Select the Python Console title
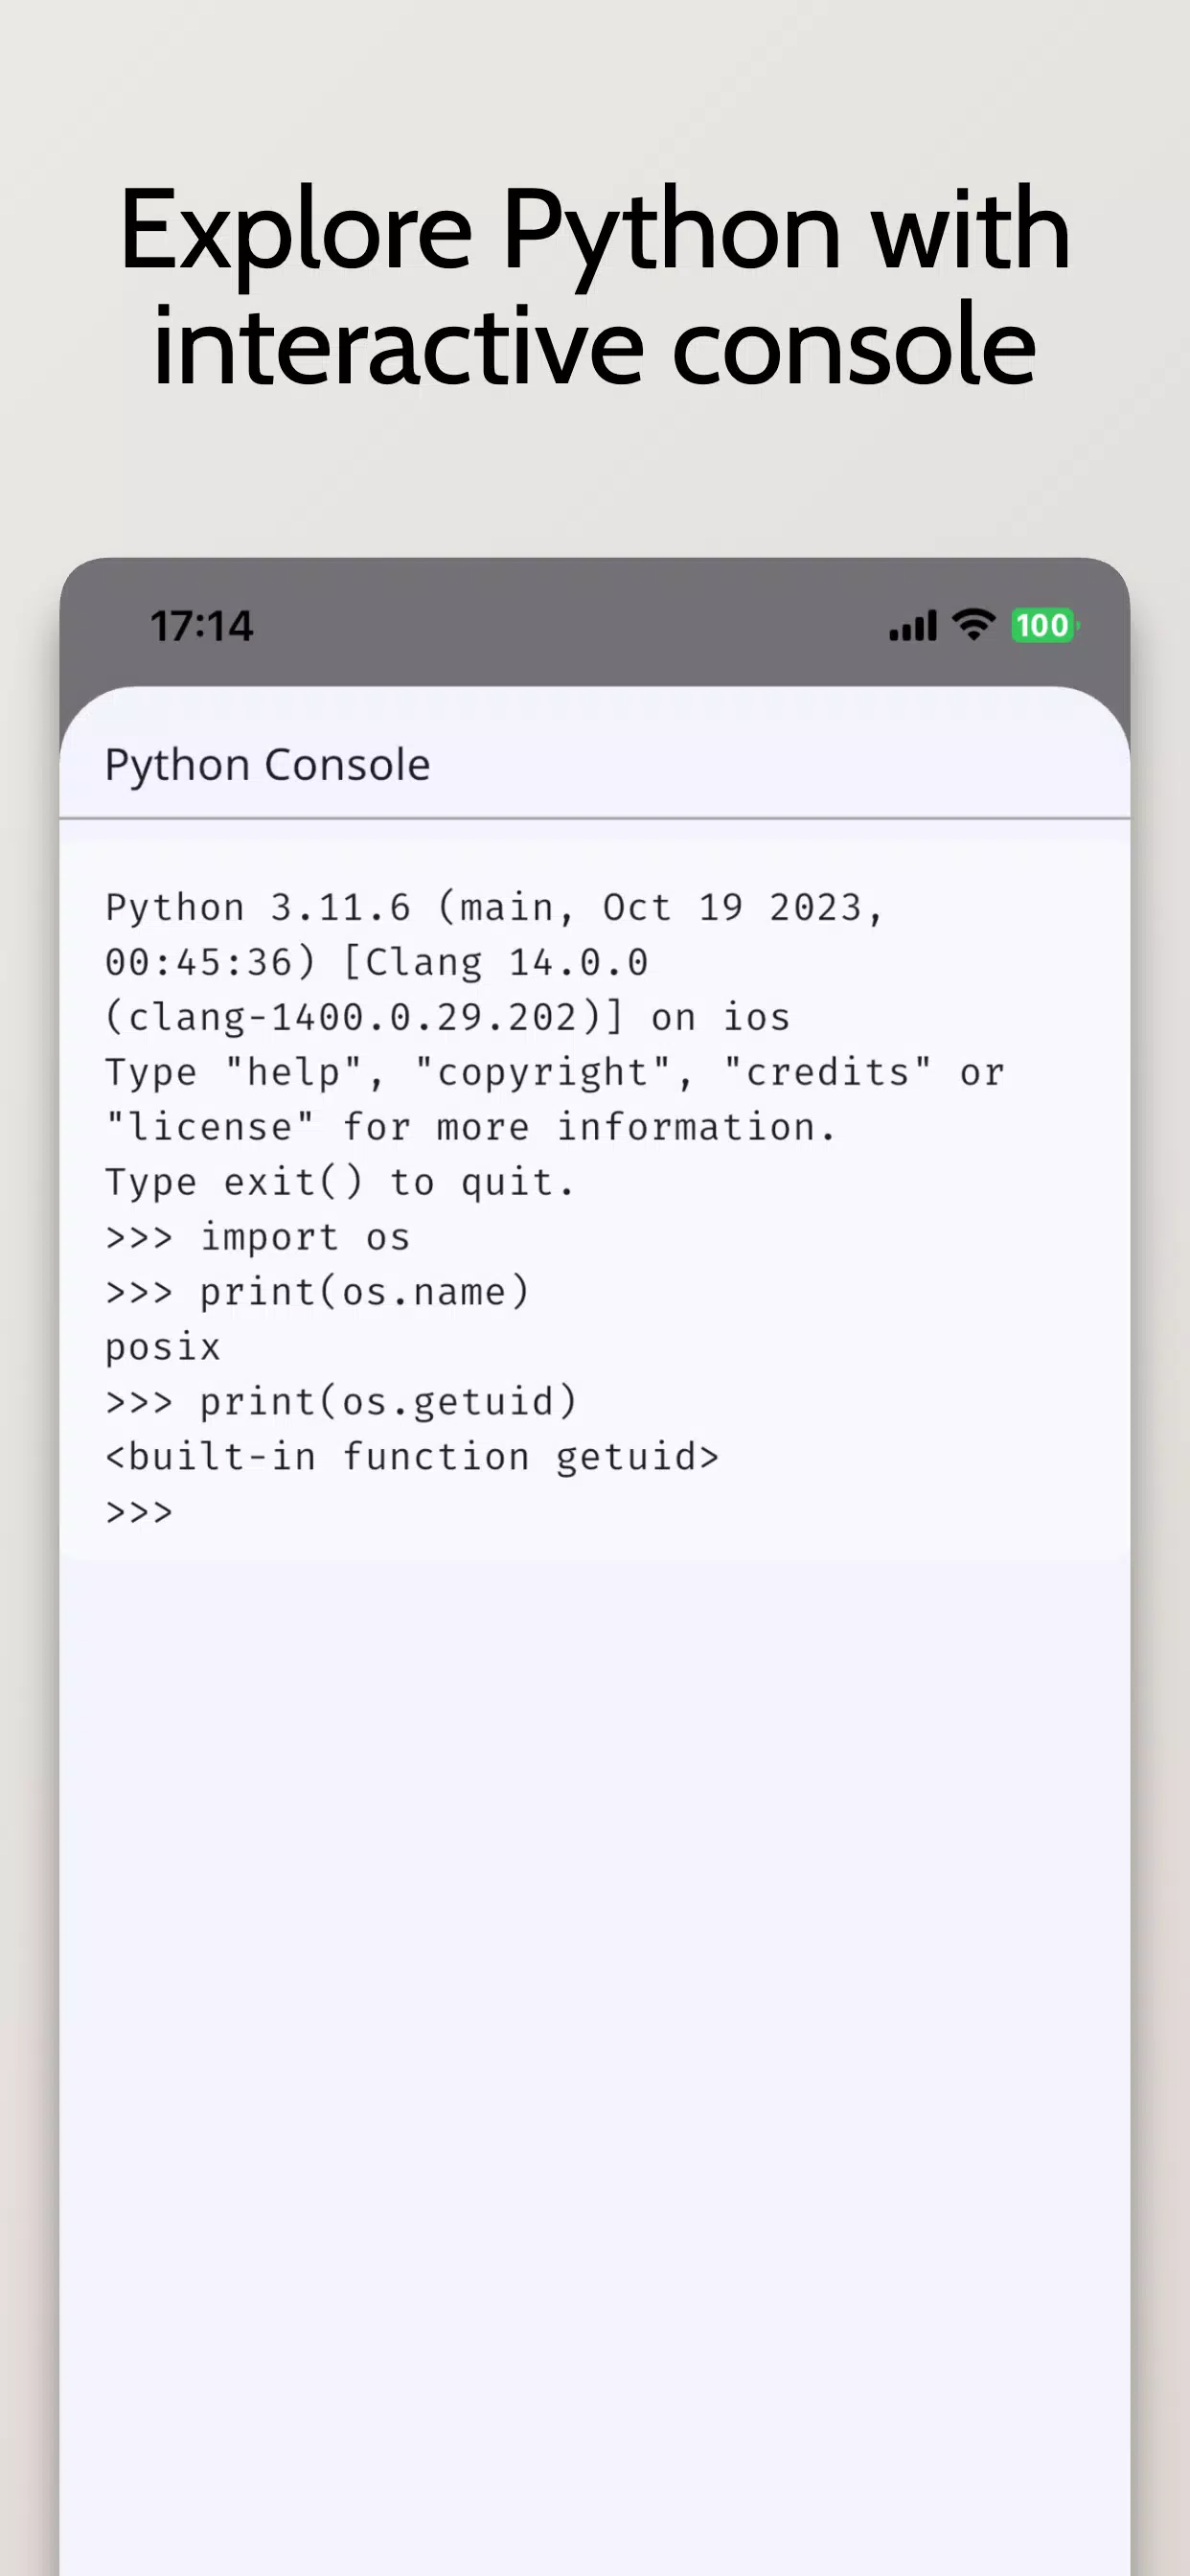Screen dimensions: 1190x2576 click(268, 765)
